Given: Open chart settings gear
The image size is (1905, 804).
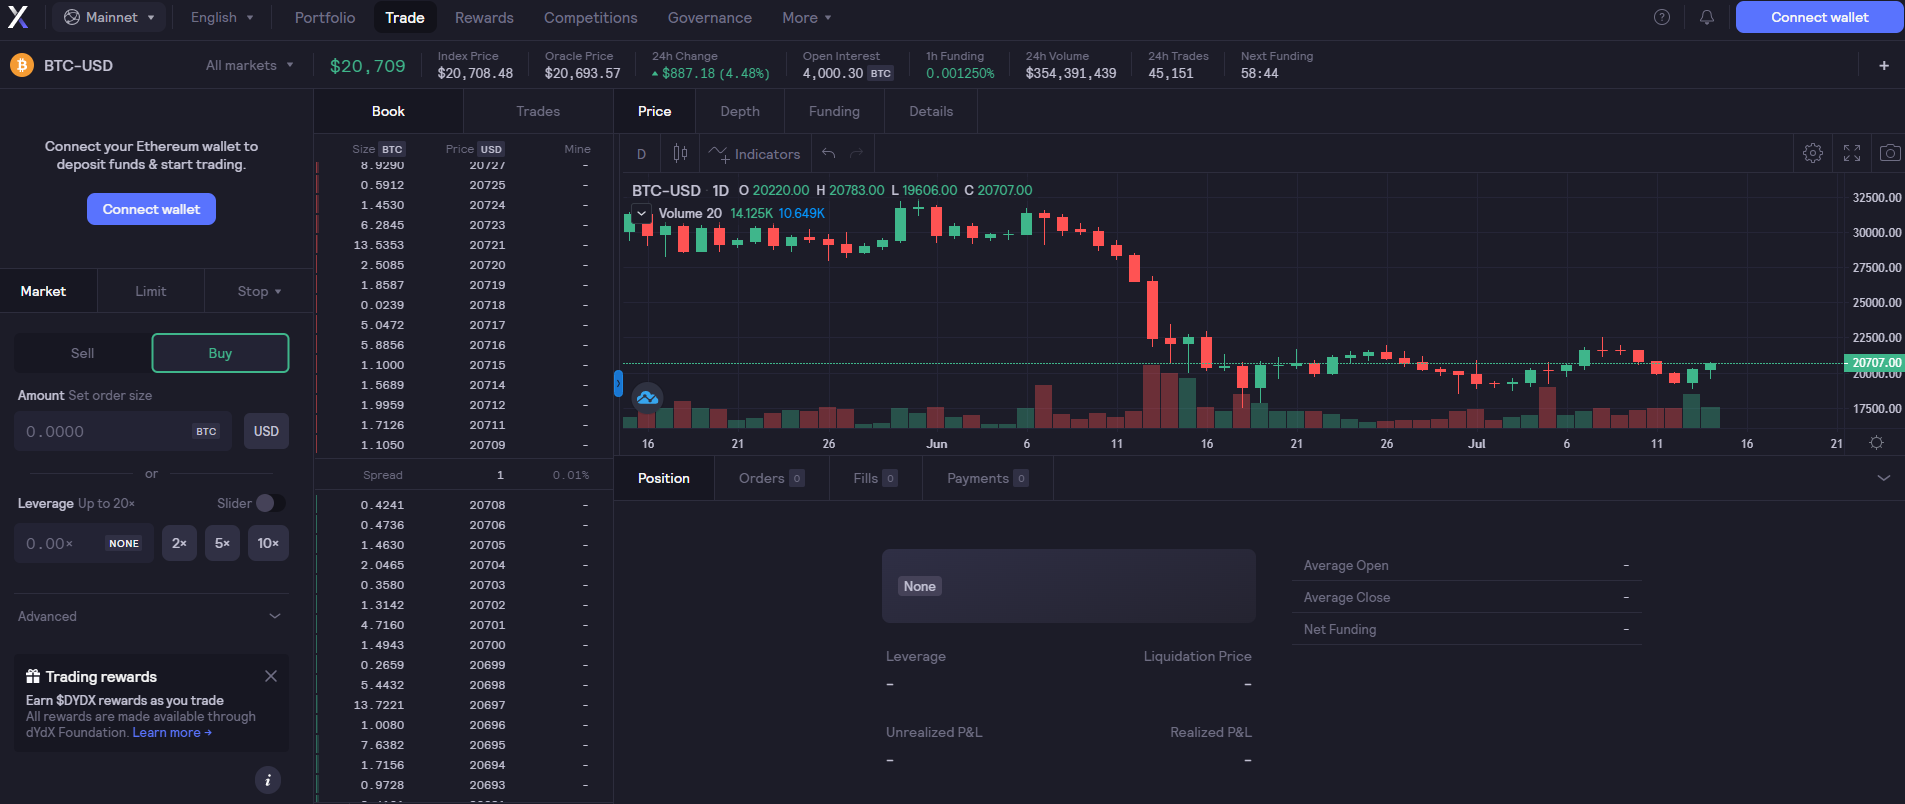Looking at the screenshot, I should (1813, 153).
